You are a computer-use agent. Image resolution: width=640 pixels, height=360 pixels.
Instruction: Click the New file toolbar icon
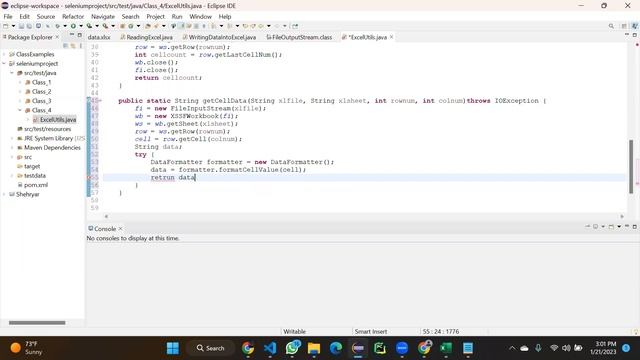tap(6, 26)
